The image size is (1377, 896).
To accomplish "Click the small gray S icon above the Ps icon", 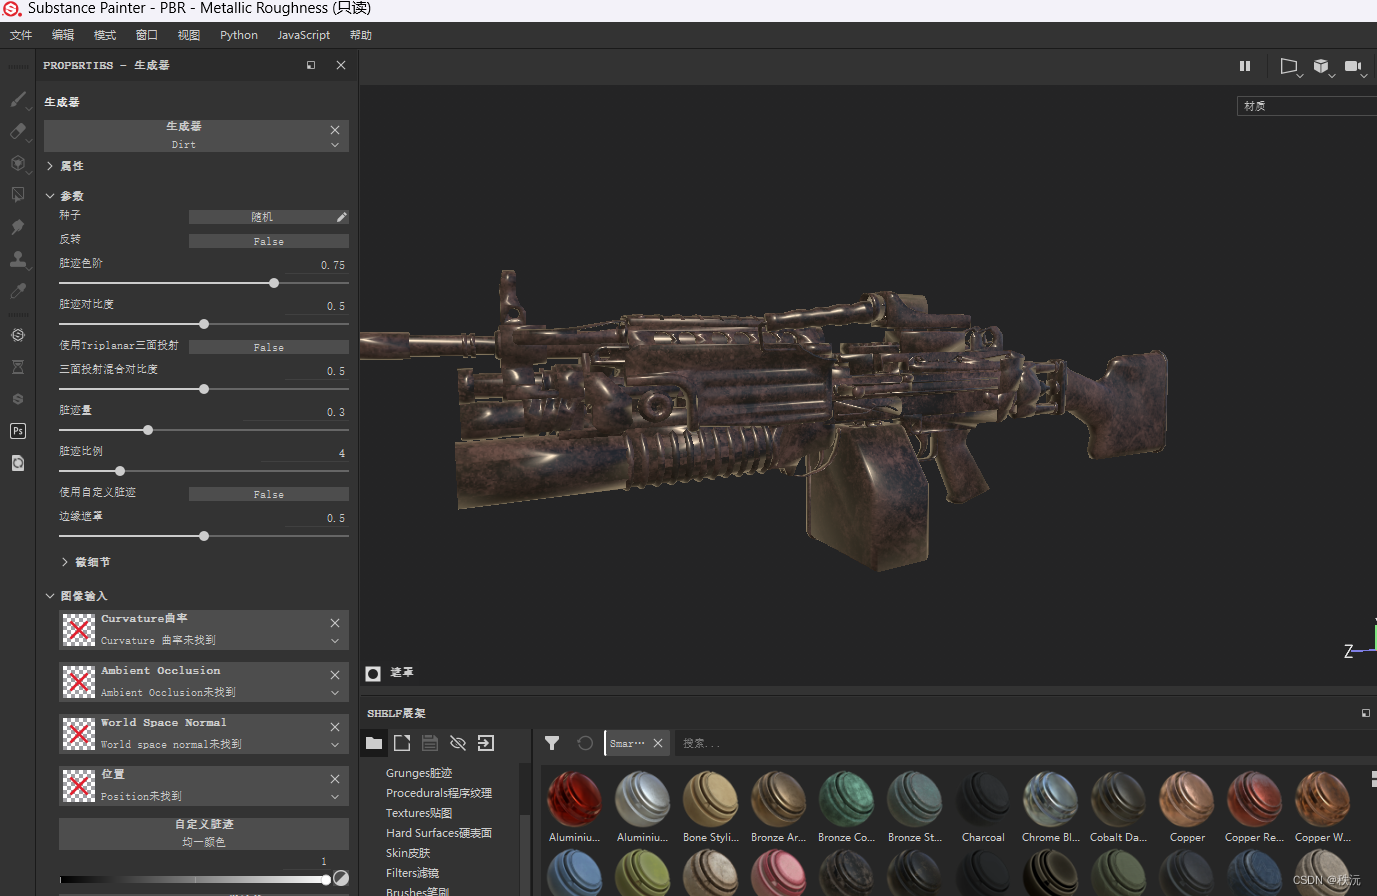I will (17, 399).
